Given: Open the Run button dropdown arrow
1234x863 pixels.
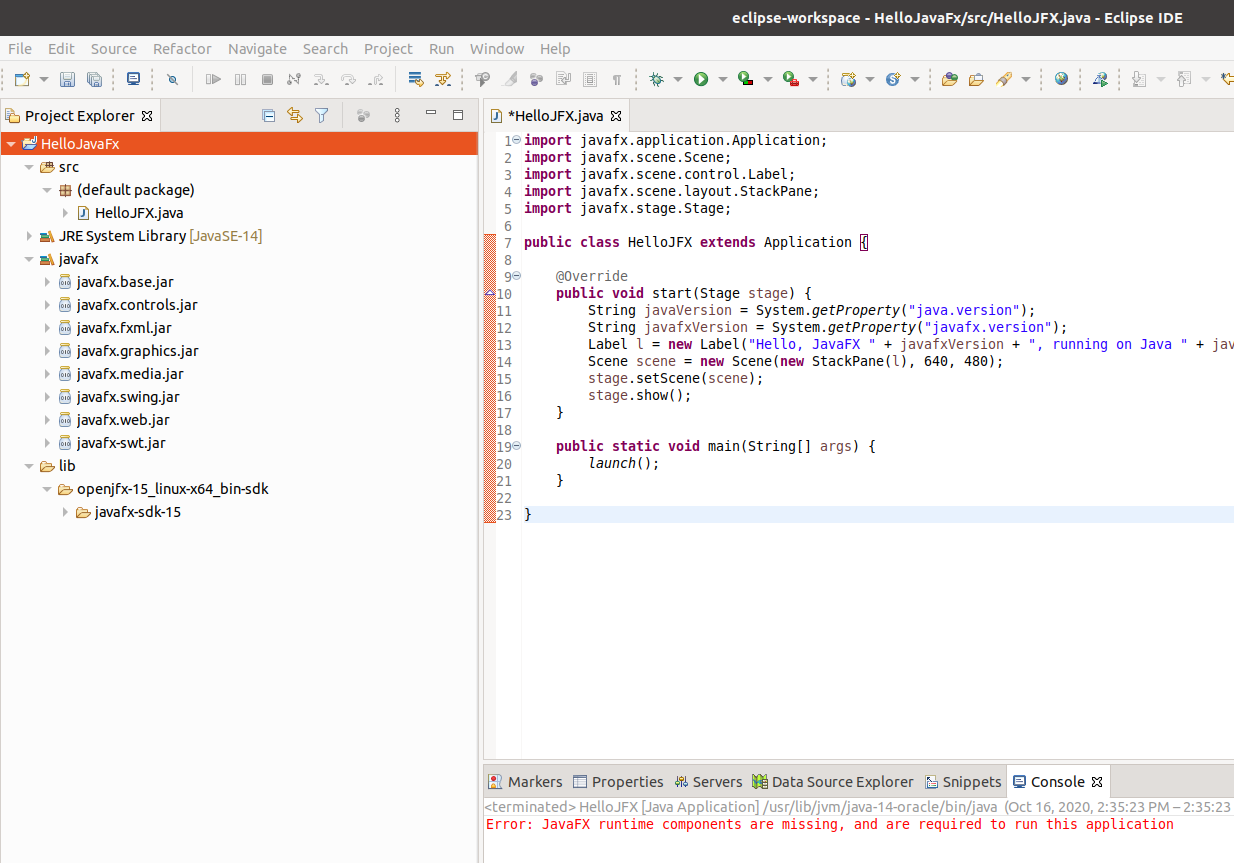Looking at the screenshot, I should (722, 79).
